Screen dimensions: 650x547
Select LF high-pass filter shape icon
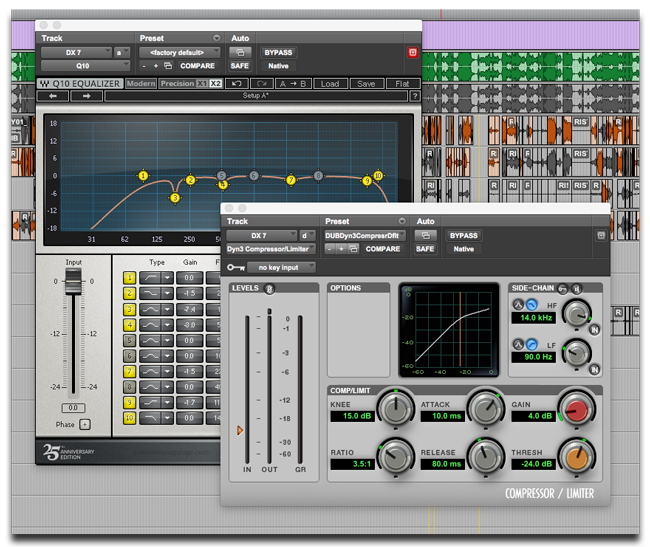tap(531, 344)
